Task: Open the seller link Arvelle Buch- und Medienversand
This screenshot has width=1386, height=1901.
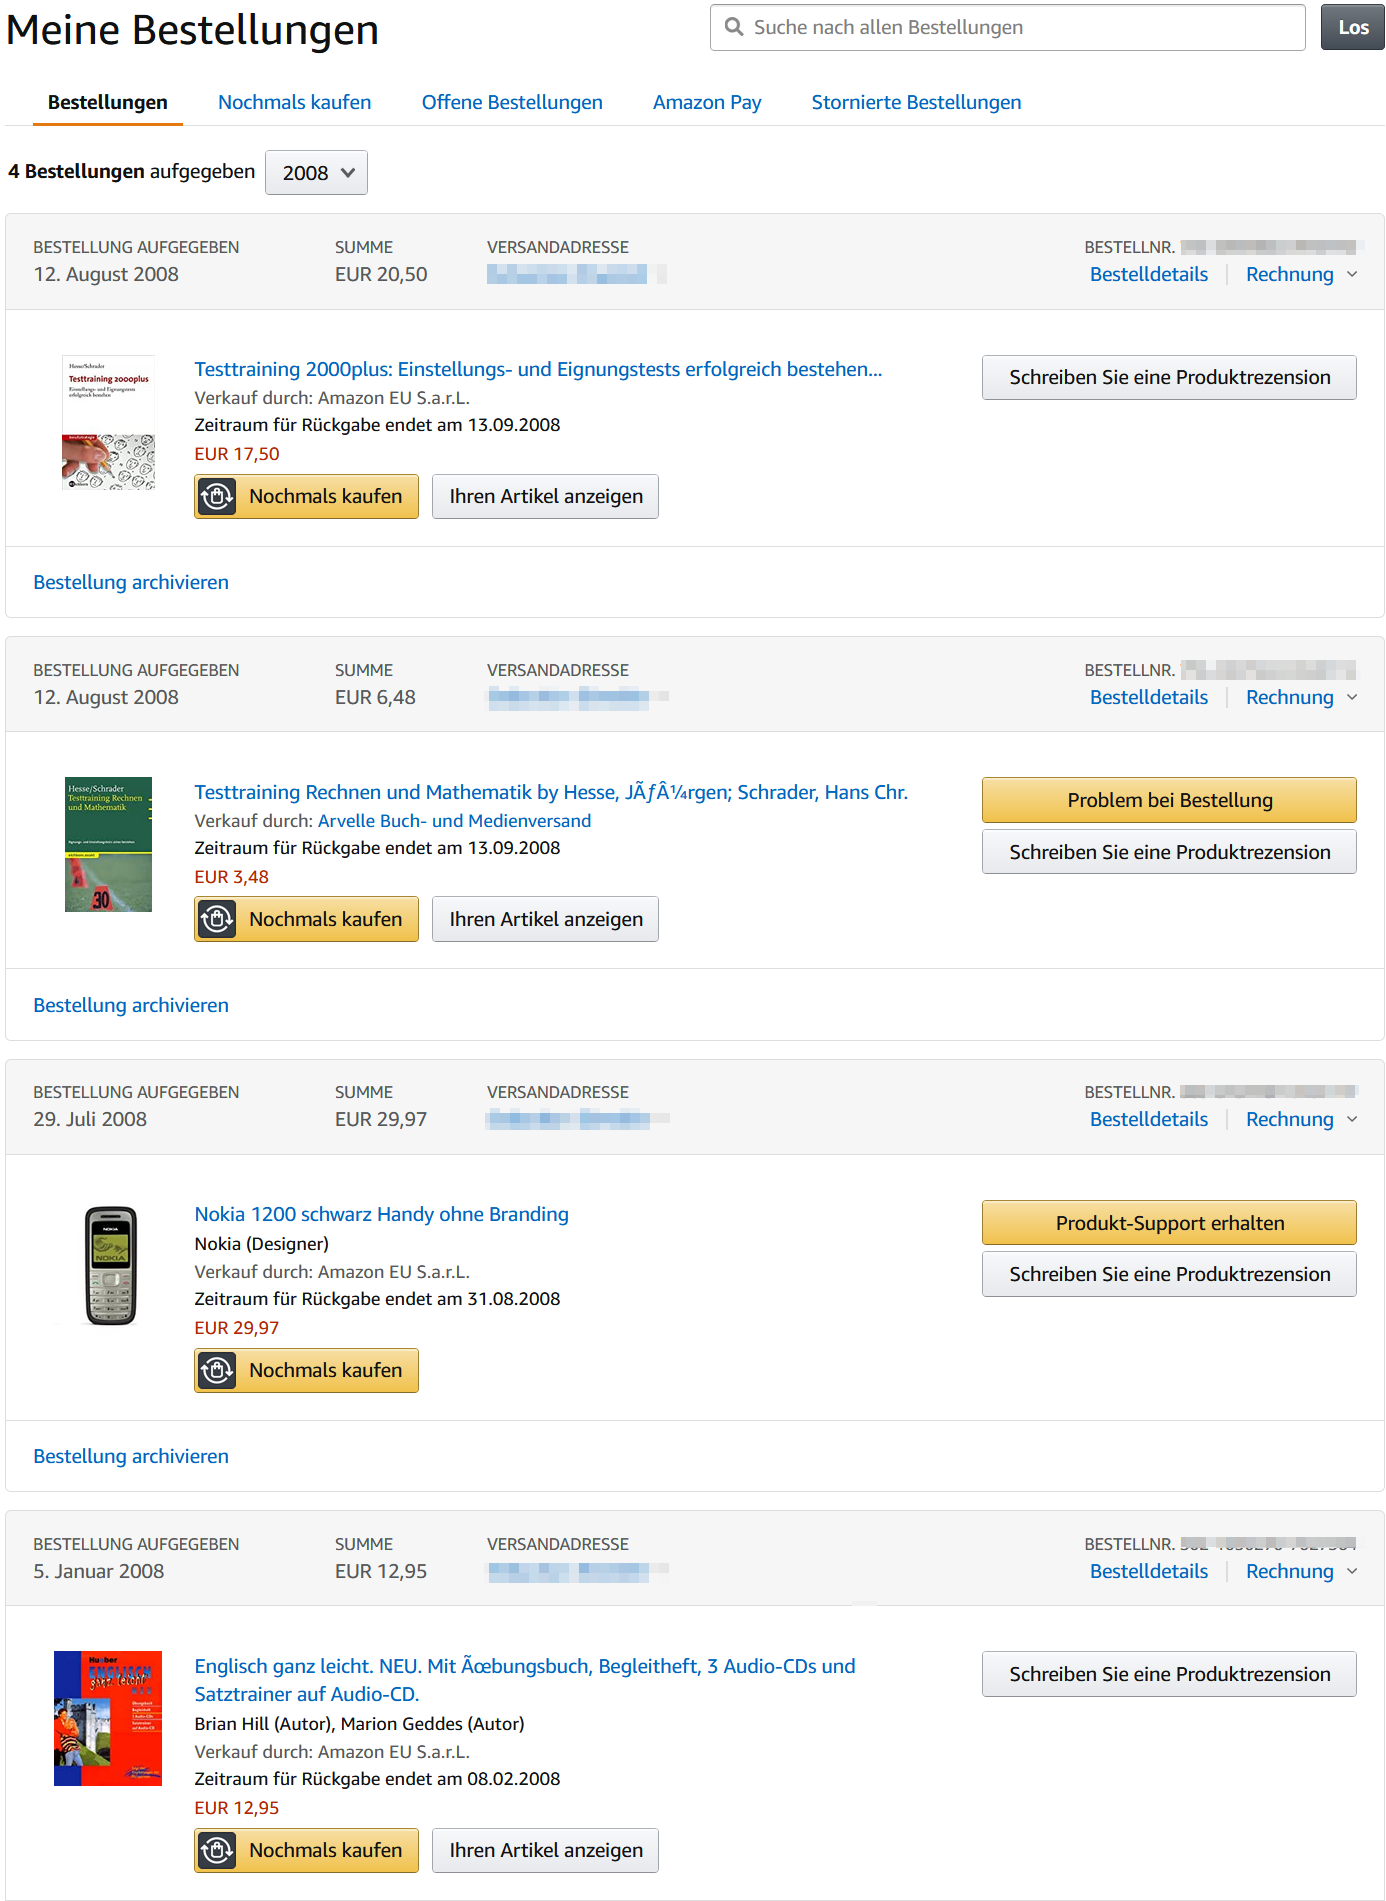Action: tap(454, 821)
